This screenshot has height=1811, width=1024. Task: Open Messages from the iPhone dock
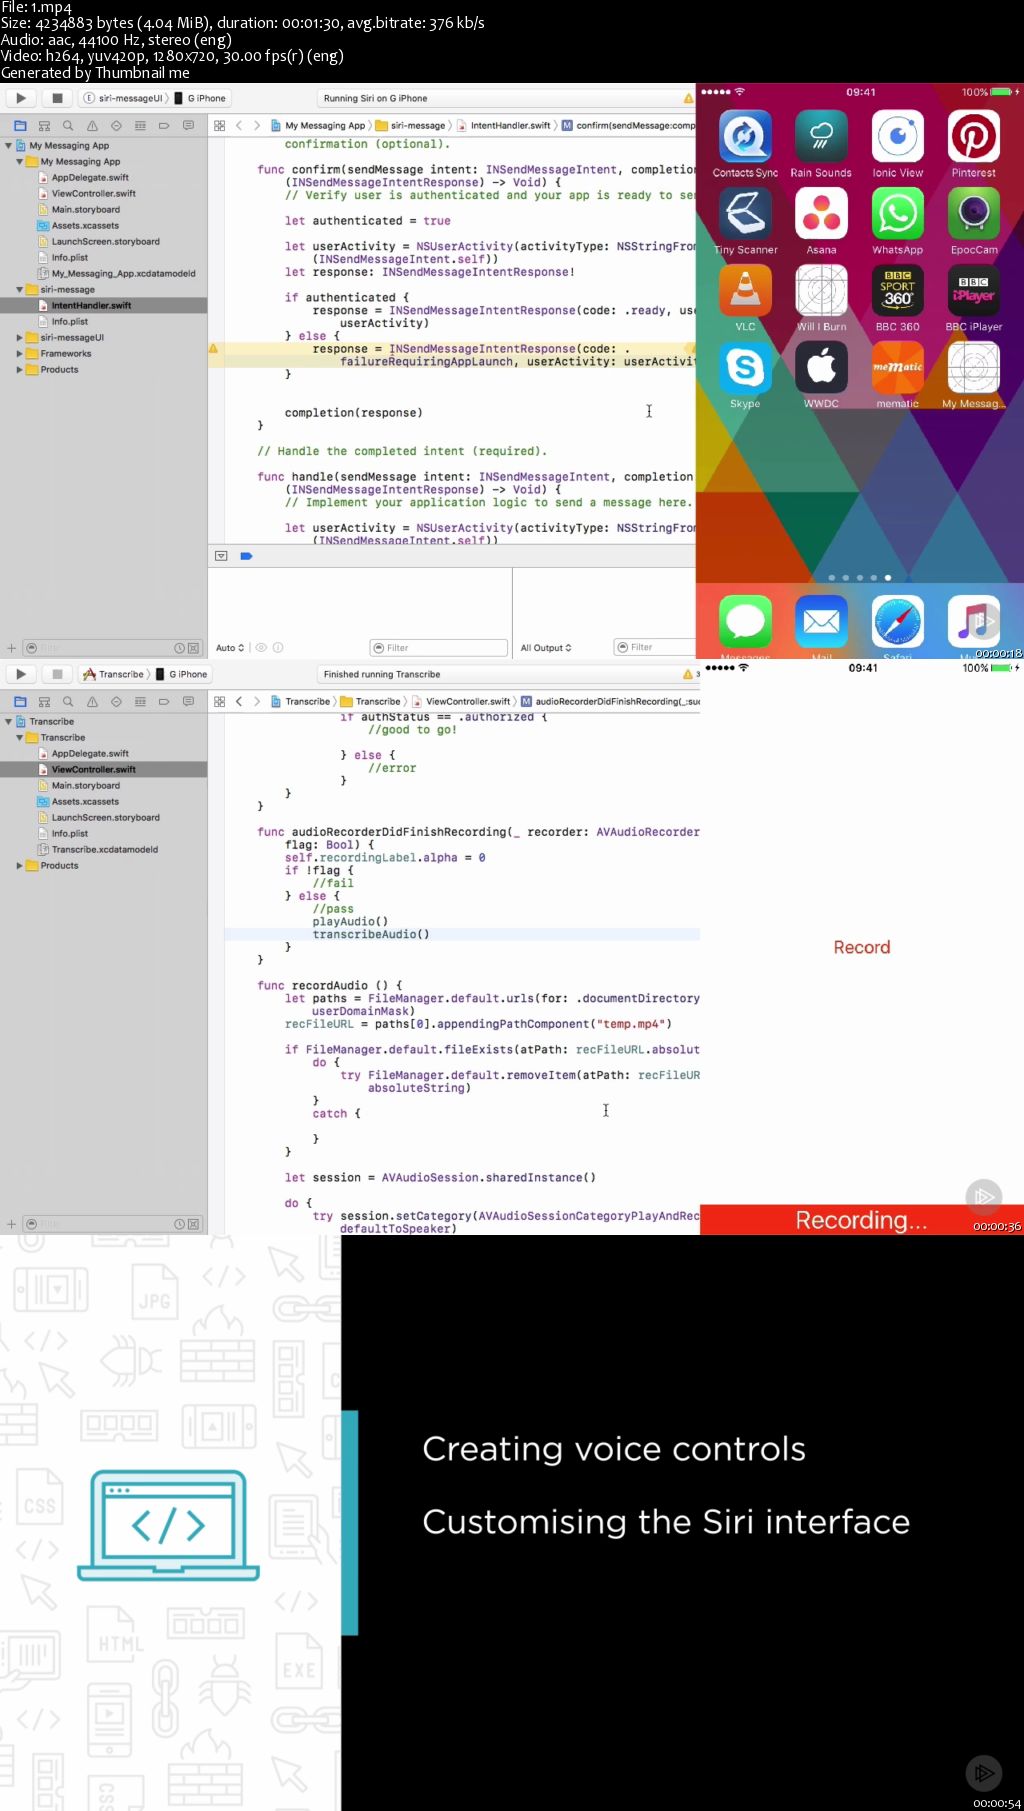pyautogui.click(x=745, y=621)
